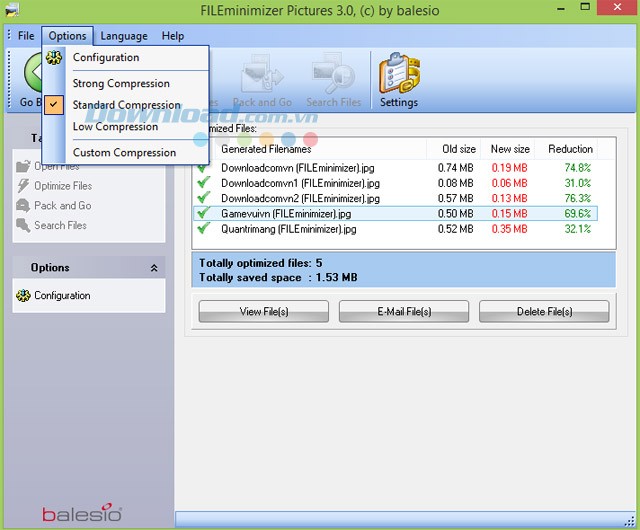Click Search Files in the sidebar
The height and width of the screenshot is (530, 640).
click(x=60, y=225)
